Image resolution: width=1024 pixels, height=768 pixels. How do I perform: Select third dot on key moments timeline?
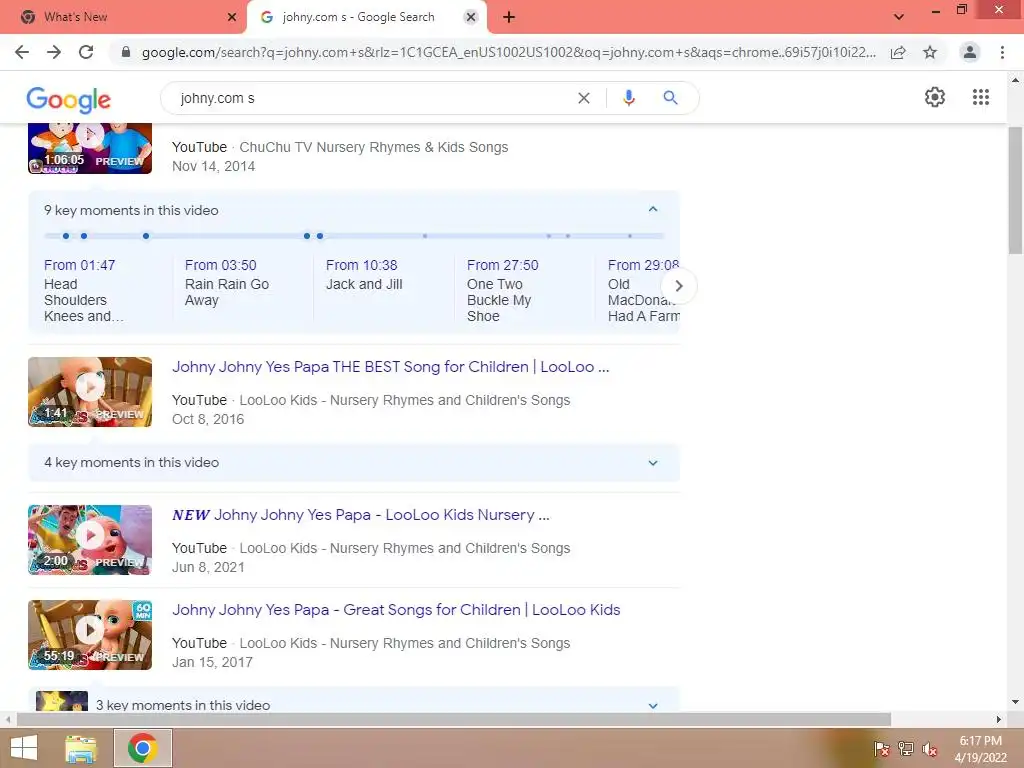146,236
